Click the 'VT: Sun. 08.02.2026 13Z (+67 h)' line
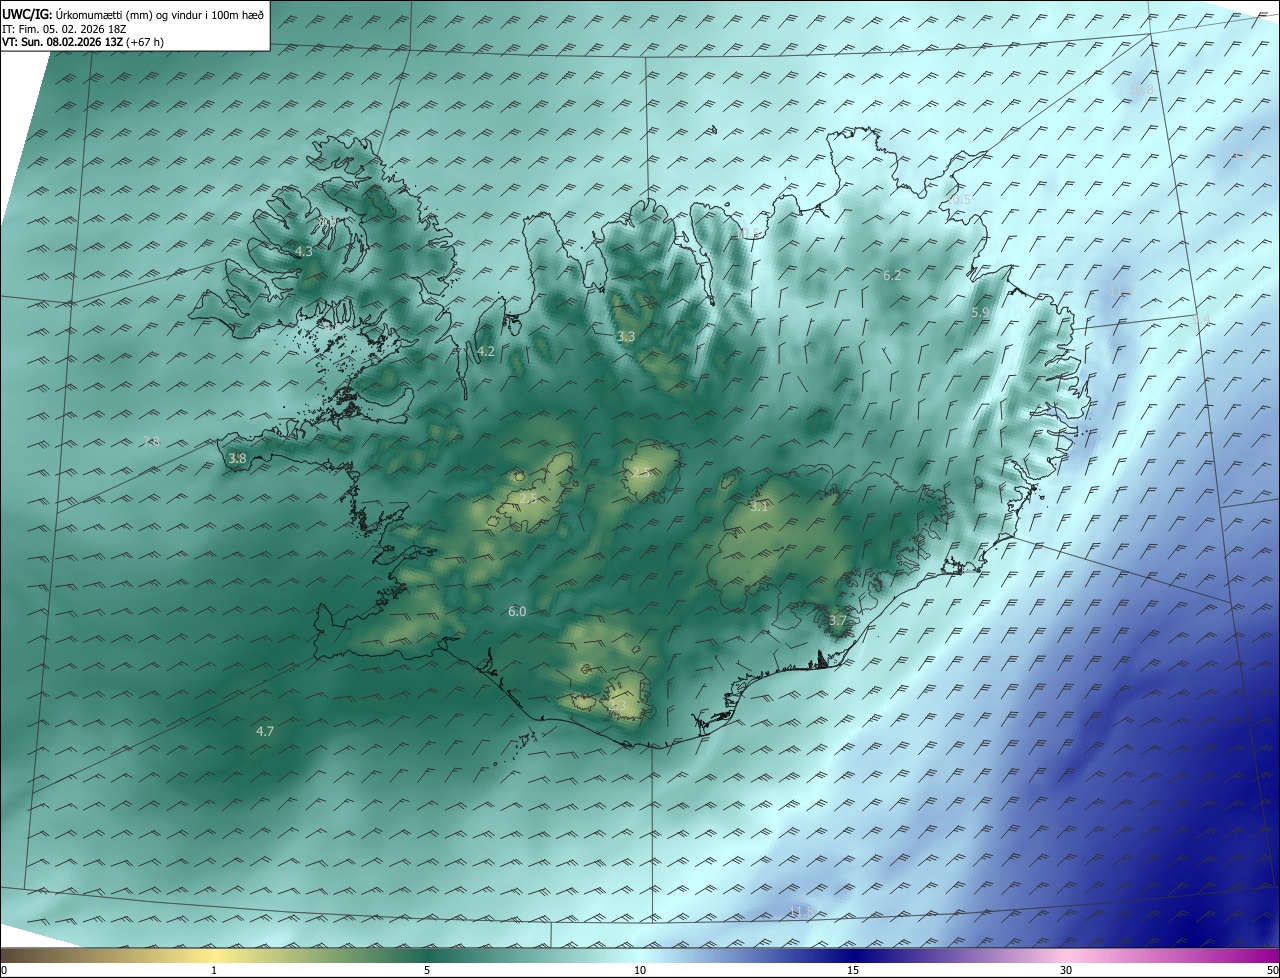This screenshot has height=978, width=1280. pos(83,42)
